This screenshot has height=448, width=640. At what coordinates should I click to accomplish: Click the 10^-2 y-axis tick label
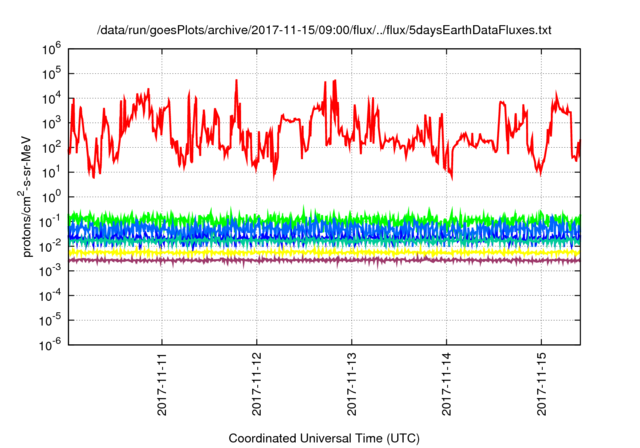(50, 246)
